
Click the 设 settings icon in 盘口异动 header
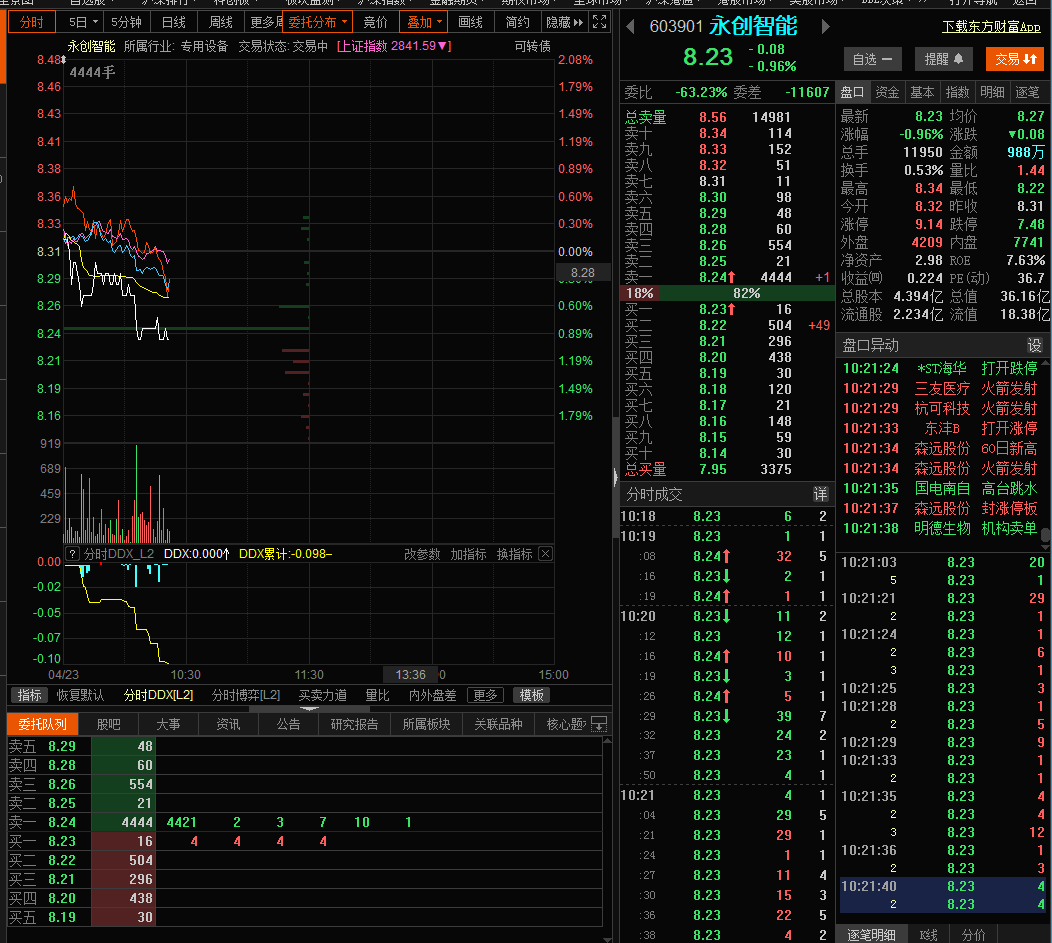coord(1034,345)
